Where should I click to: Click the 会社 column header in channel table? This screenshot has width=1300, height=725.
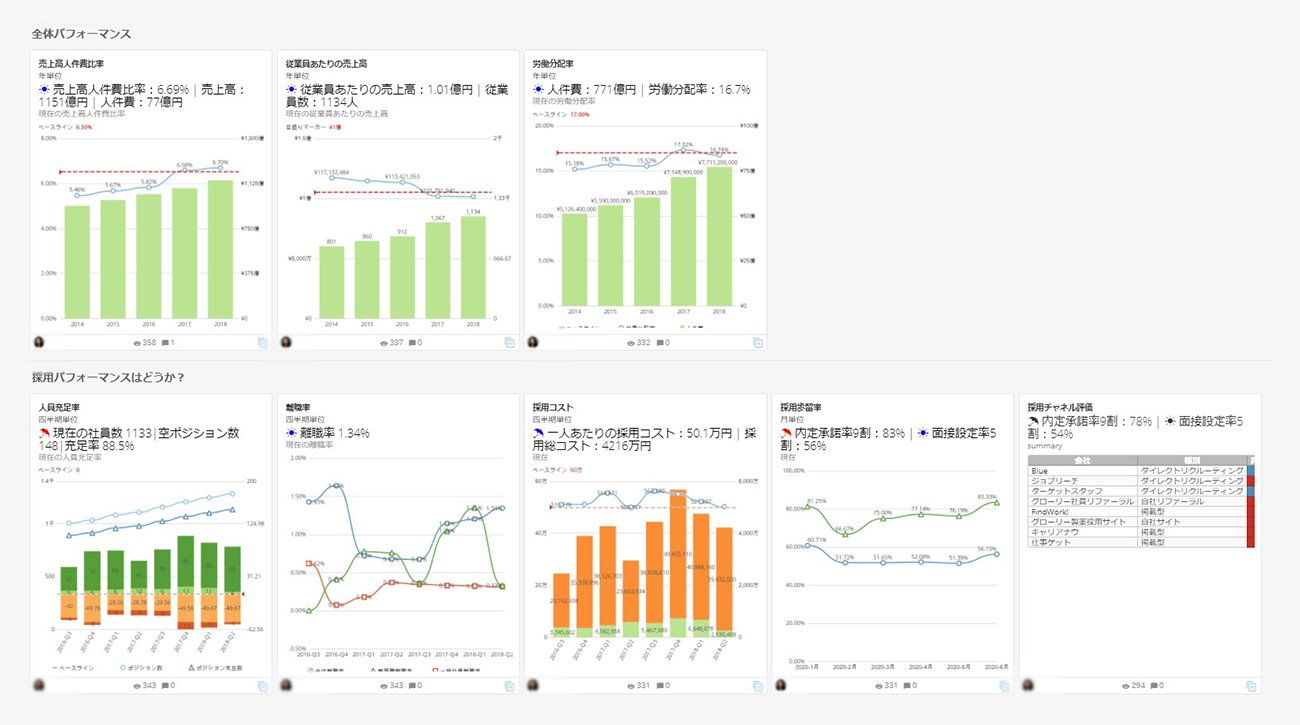point(1081,460)
